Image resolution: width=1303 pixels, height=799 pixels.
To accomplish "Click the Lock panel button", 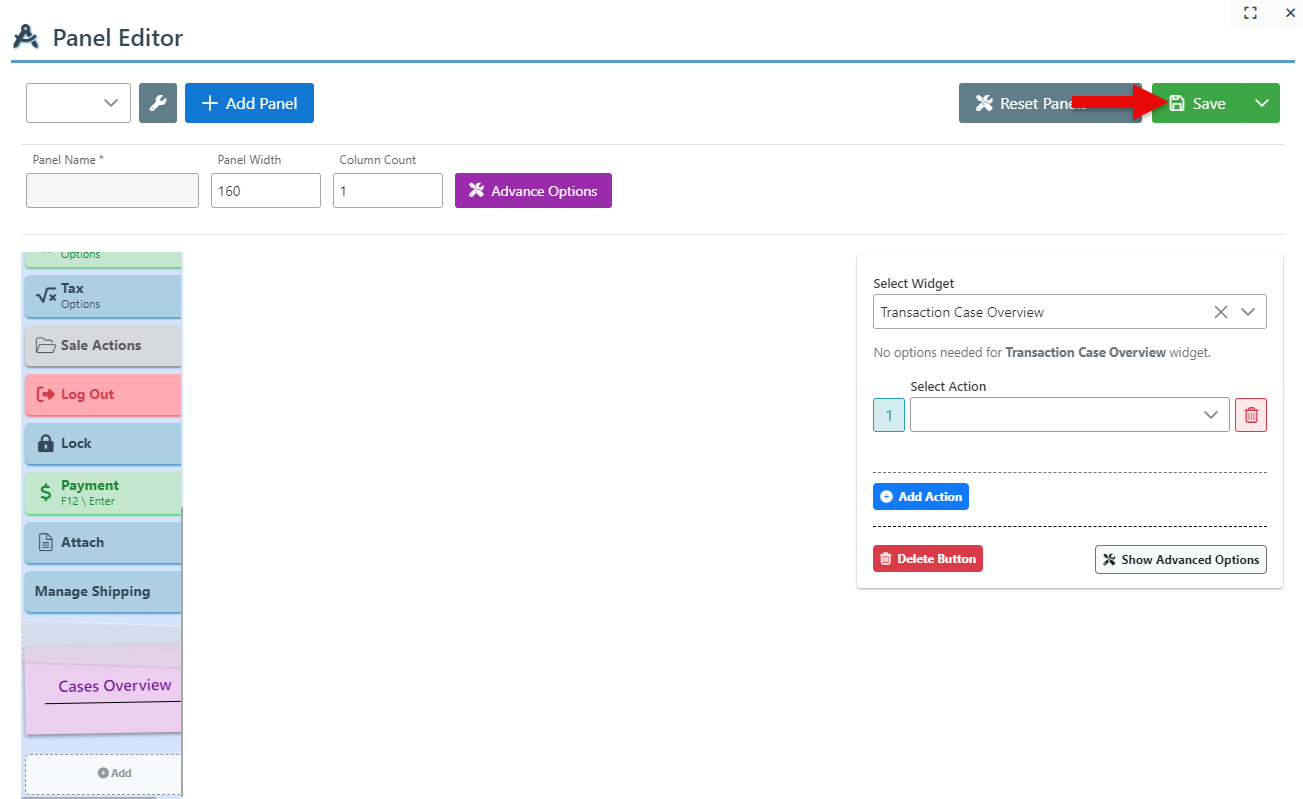I will tap(102, 444).
